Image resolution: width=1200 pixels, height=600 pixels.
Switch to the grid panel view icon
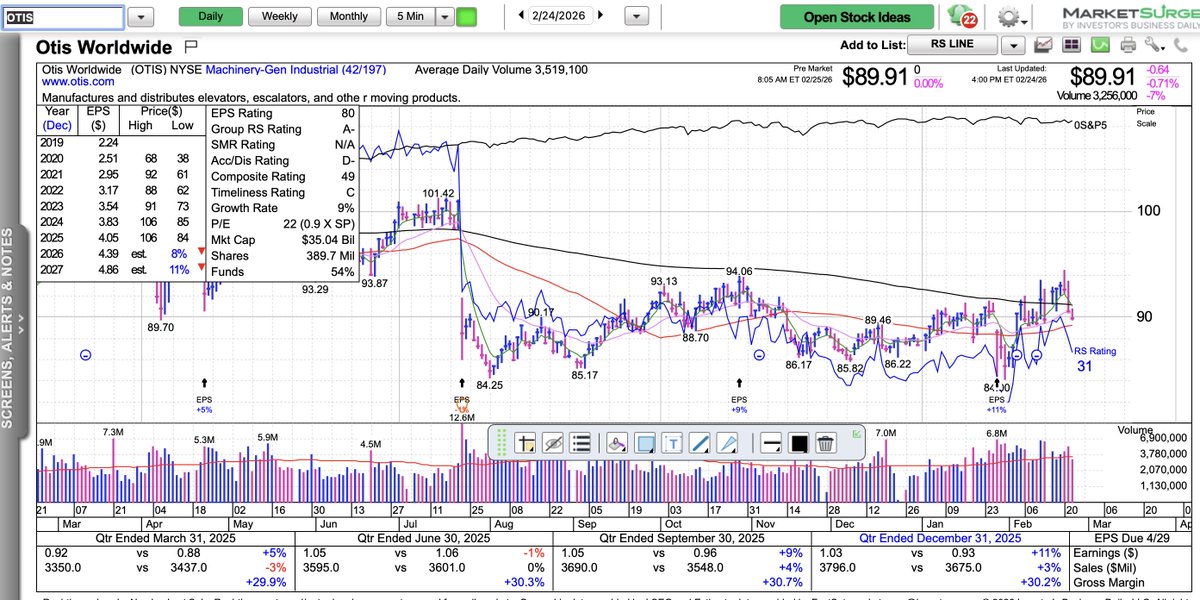[1072, 45]
